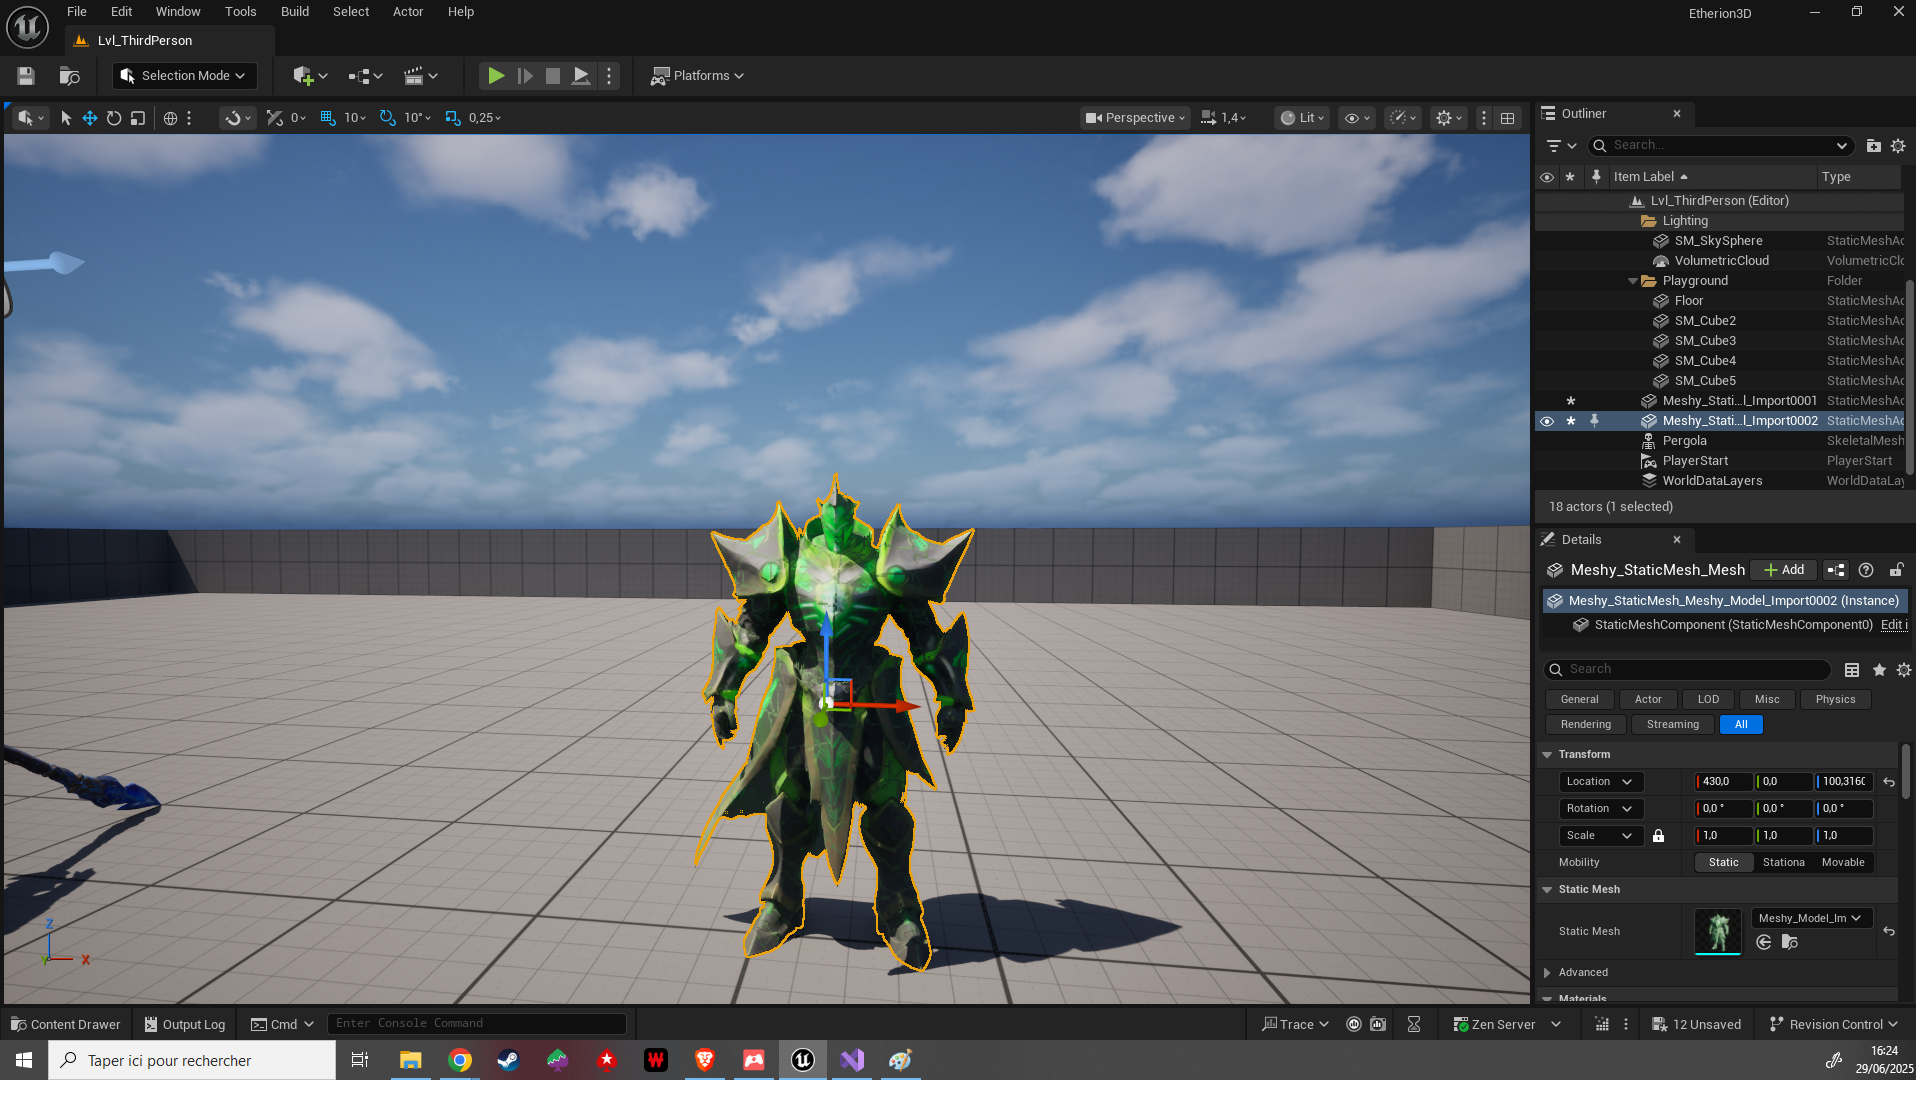Change camera speed 1,4 setting
The image size is (1916, 1100).
tap(1223, 118)
